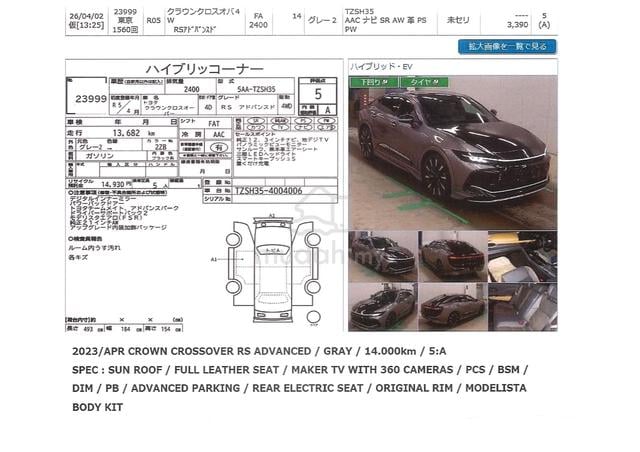640x452 pixels.
Task: Click the evaluation score 5 box
Action: [x=318, y=94]
